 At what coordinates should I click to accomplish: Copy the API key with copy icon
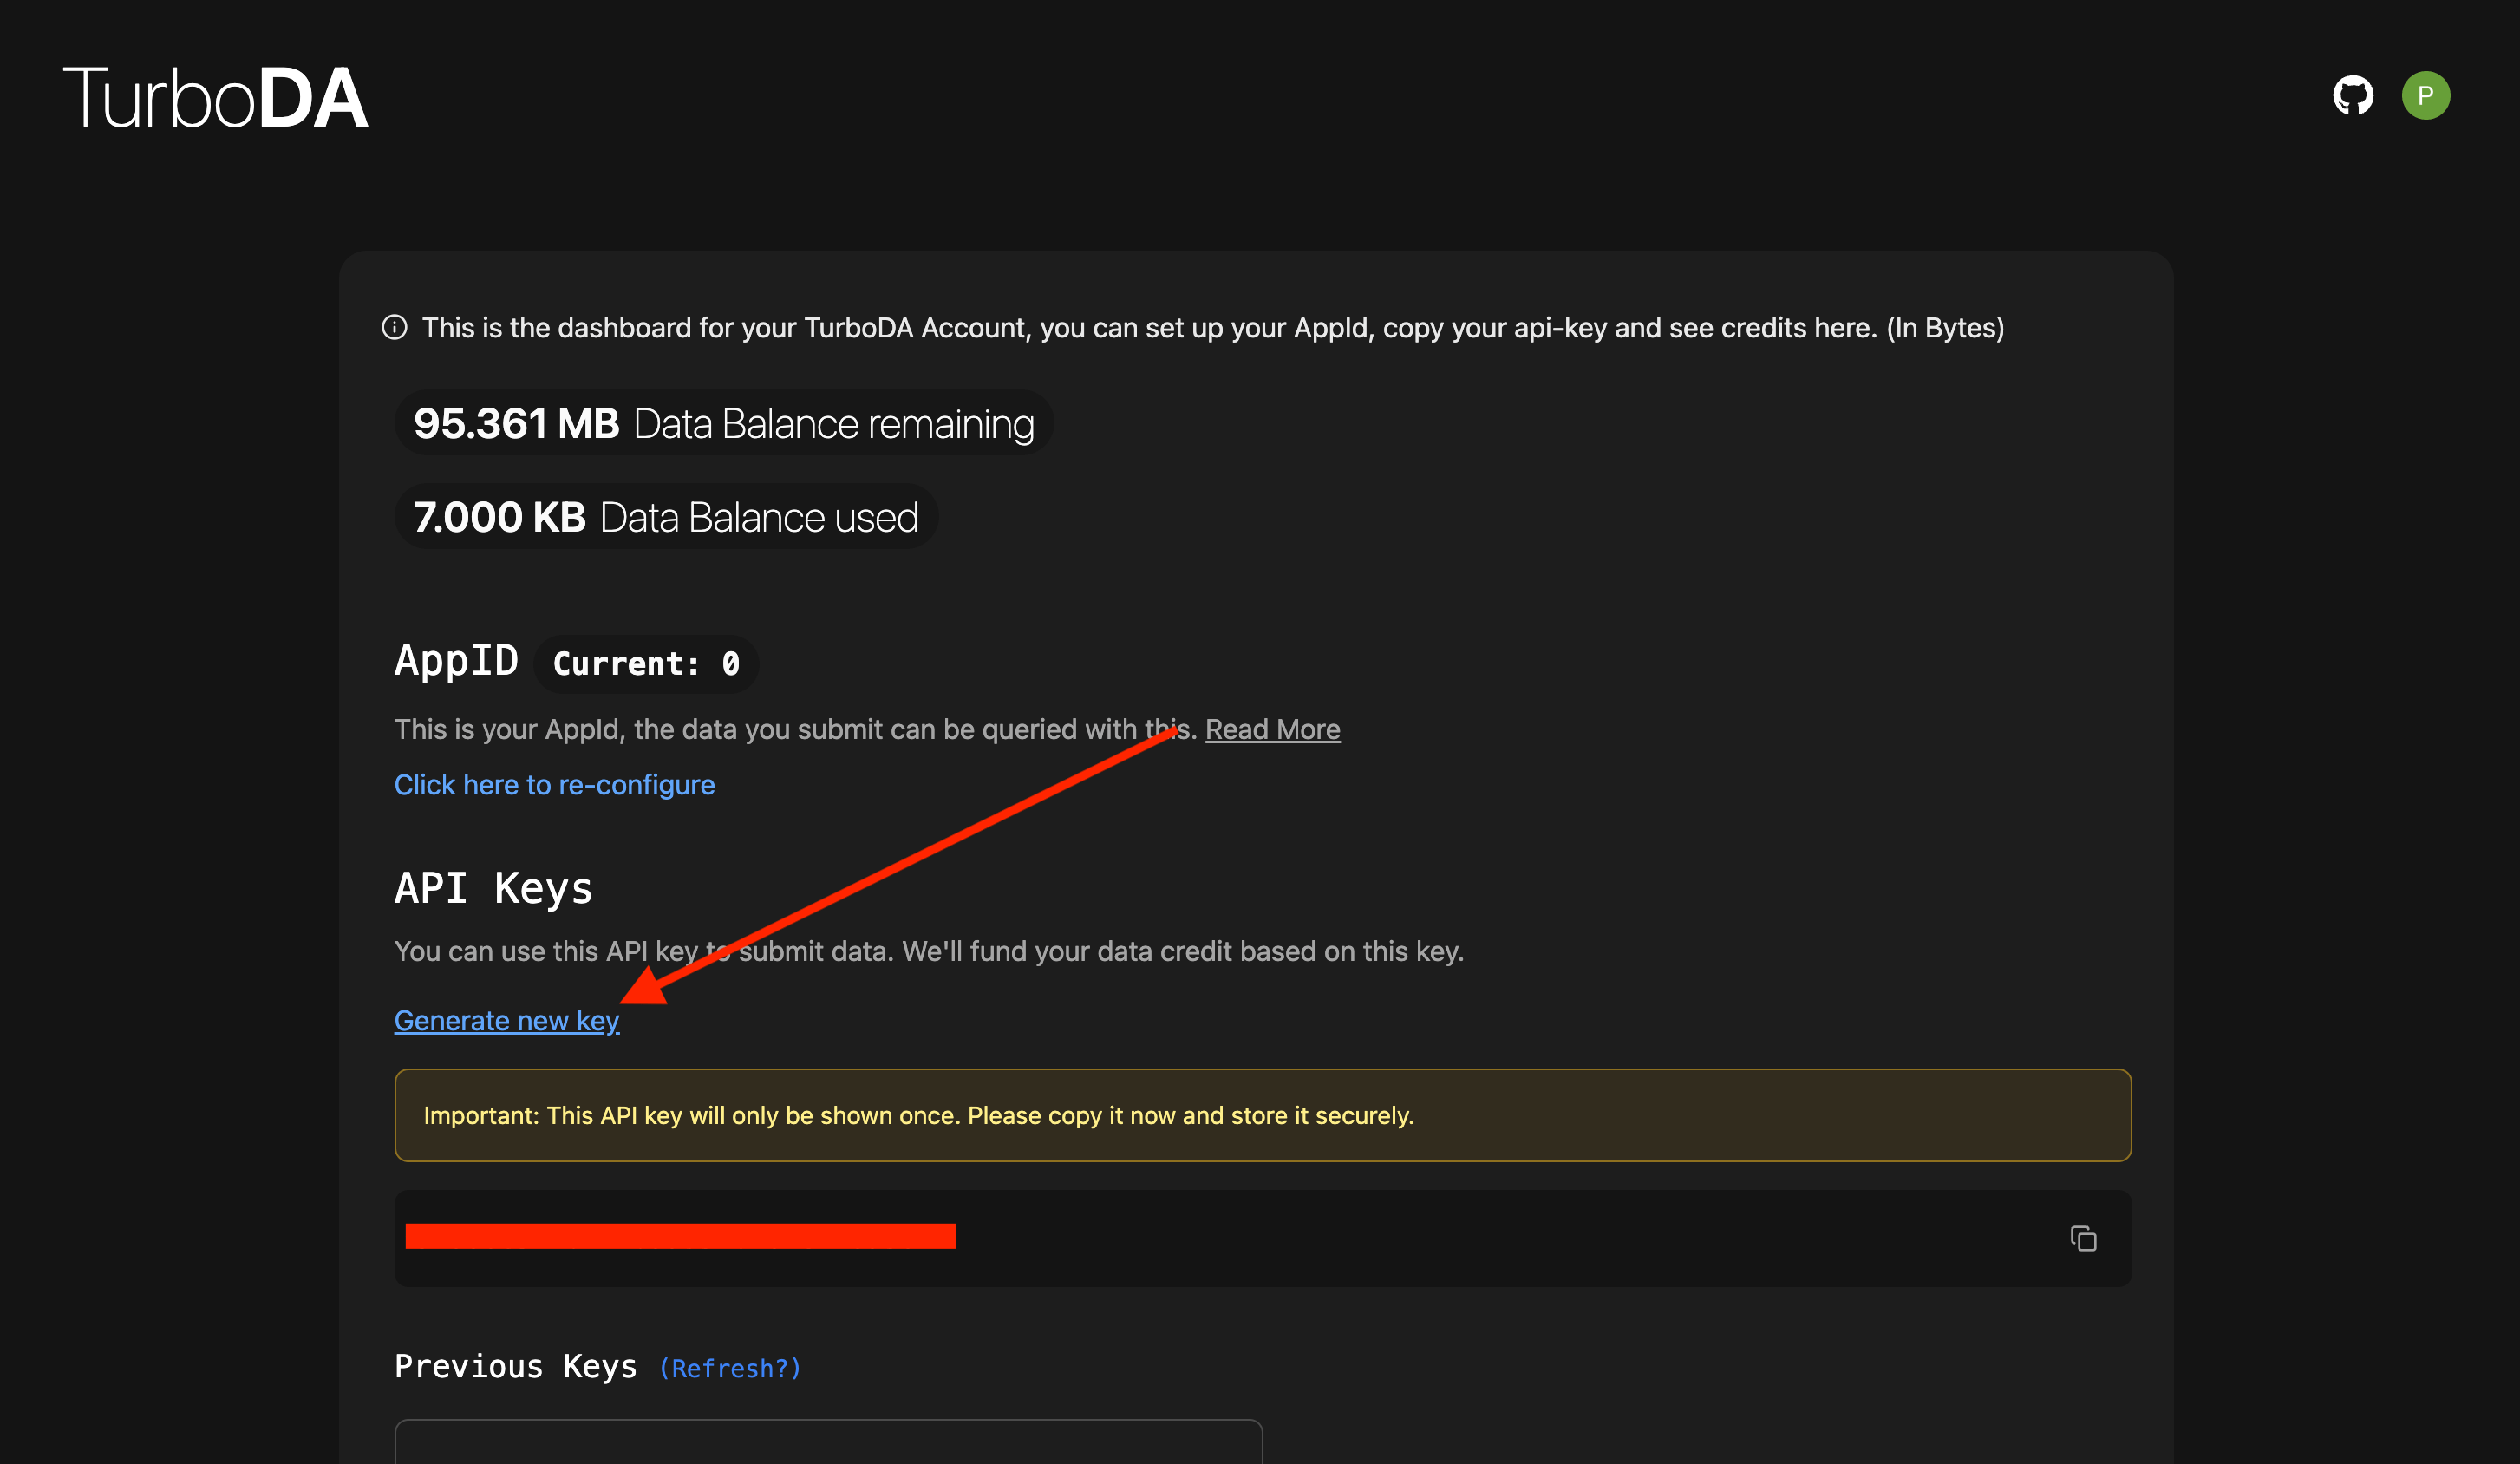(x=2083, y=1238)
